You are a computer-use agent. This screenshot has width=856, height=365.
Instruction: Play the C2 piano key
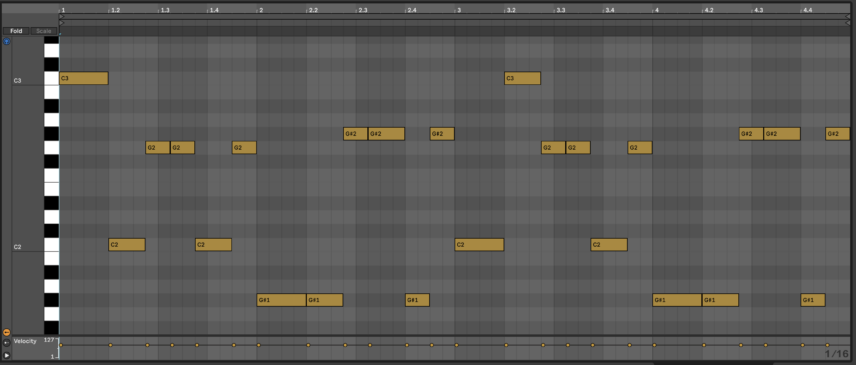point(51,245)
